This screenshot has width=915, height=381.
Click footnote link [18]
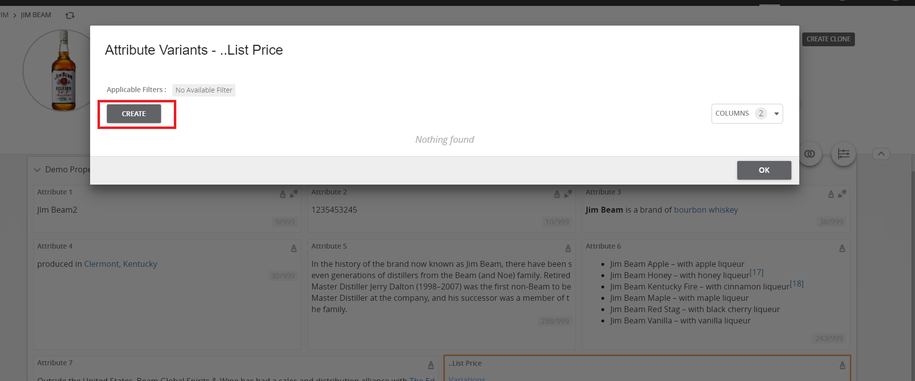pos(797,284)
